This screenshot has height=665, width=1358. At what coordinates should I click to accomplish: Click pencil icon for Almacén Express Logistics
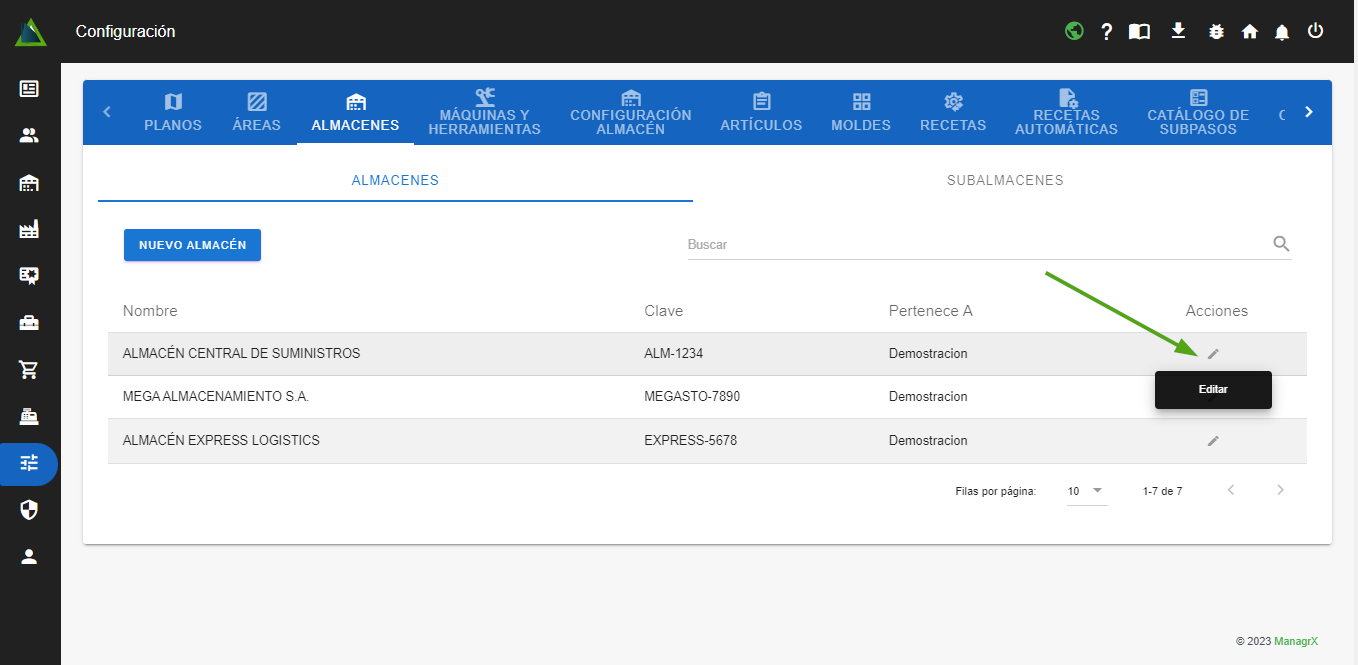(1213, 440)
